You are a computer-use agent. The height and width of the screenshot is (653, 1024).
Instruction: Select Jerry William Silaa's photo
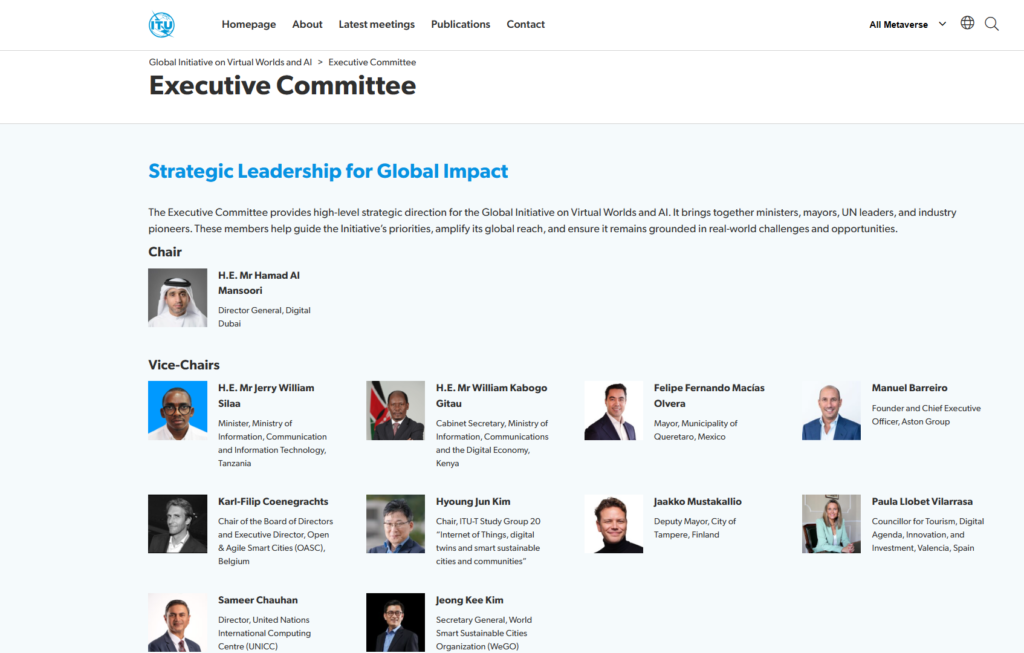click(x=178, y=410)
